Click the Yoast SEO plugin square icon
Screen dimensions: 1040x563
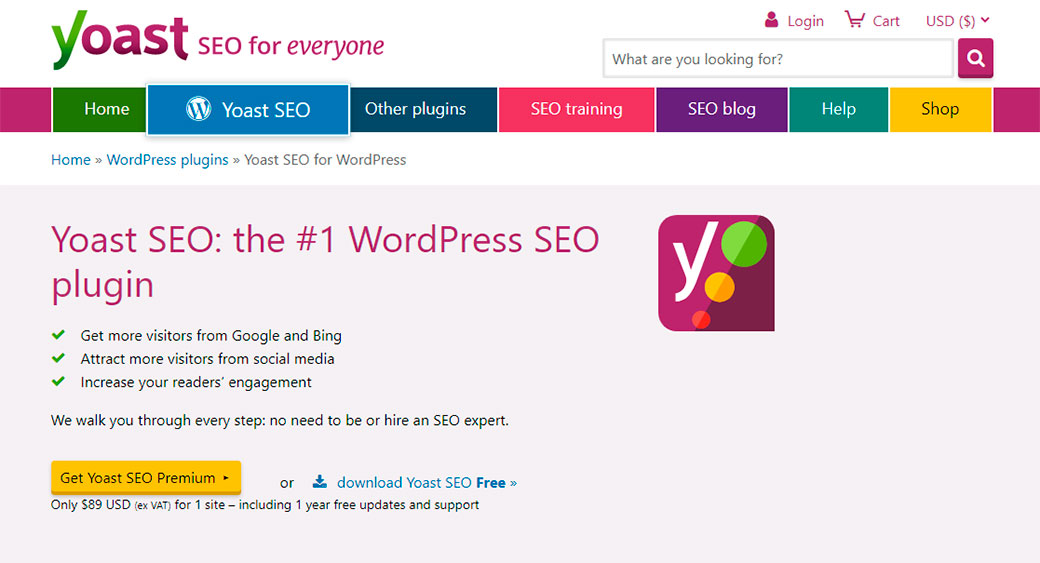click(716, 273)
